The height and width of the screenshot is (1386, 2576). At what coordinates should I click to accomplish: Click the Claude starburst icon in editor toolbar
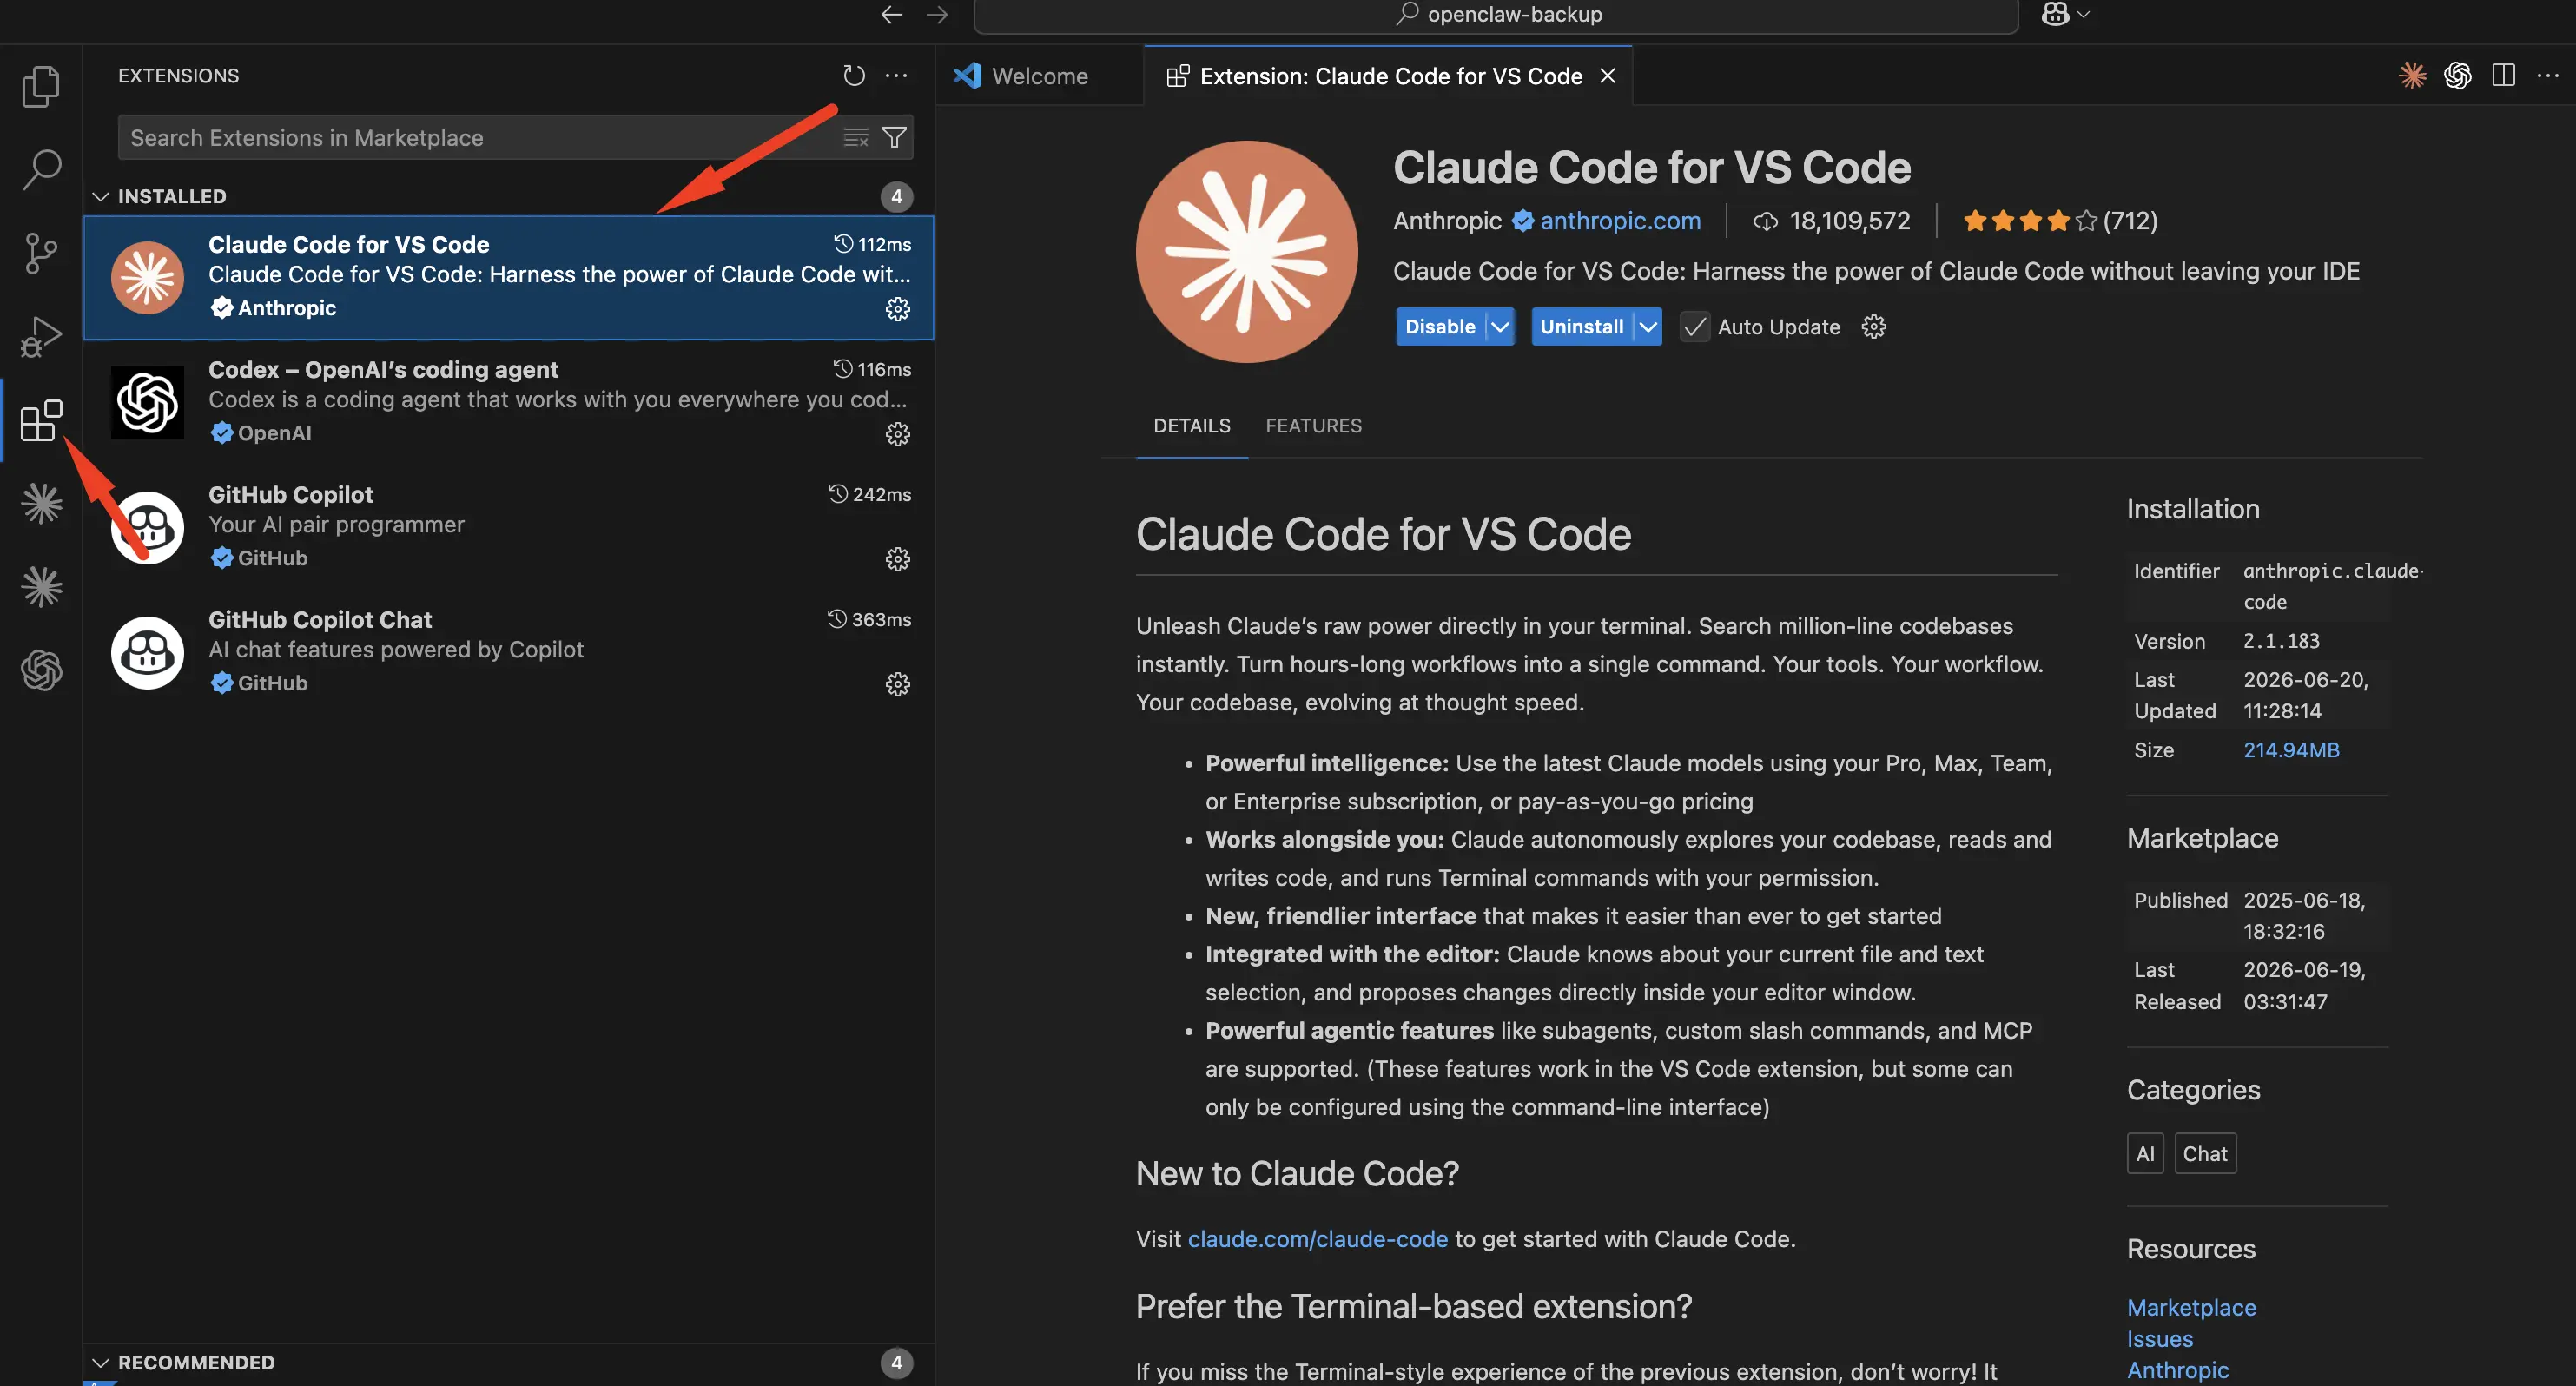tap(2412, 76)
